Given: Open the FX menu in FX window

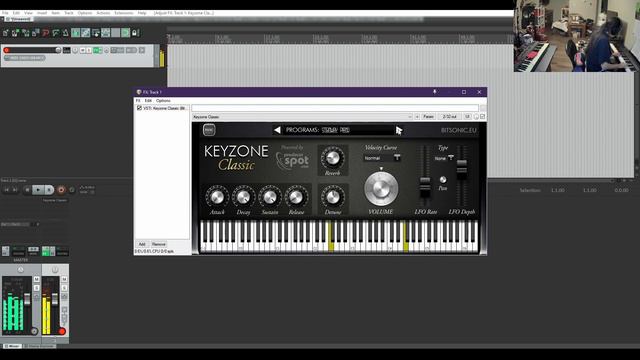Looking at the screenshot, I should tap(138, 100).
